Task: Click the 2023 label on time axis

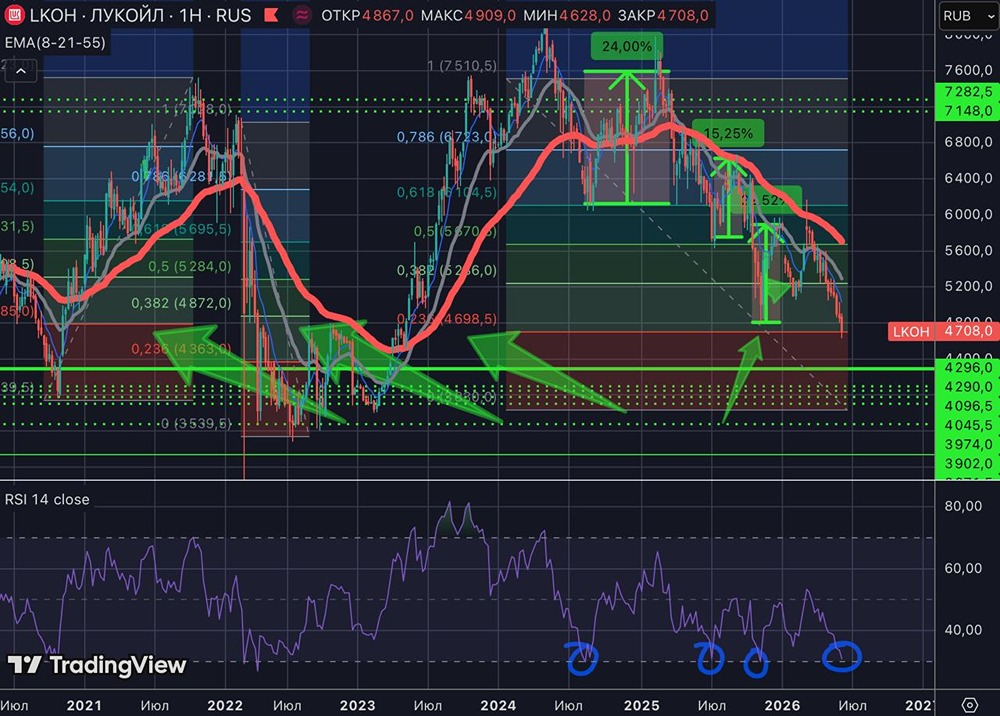Action: [357, 705]
